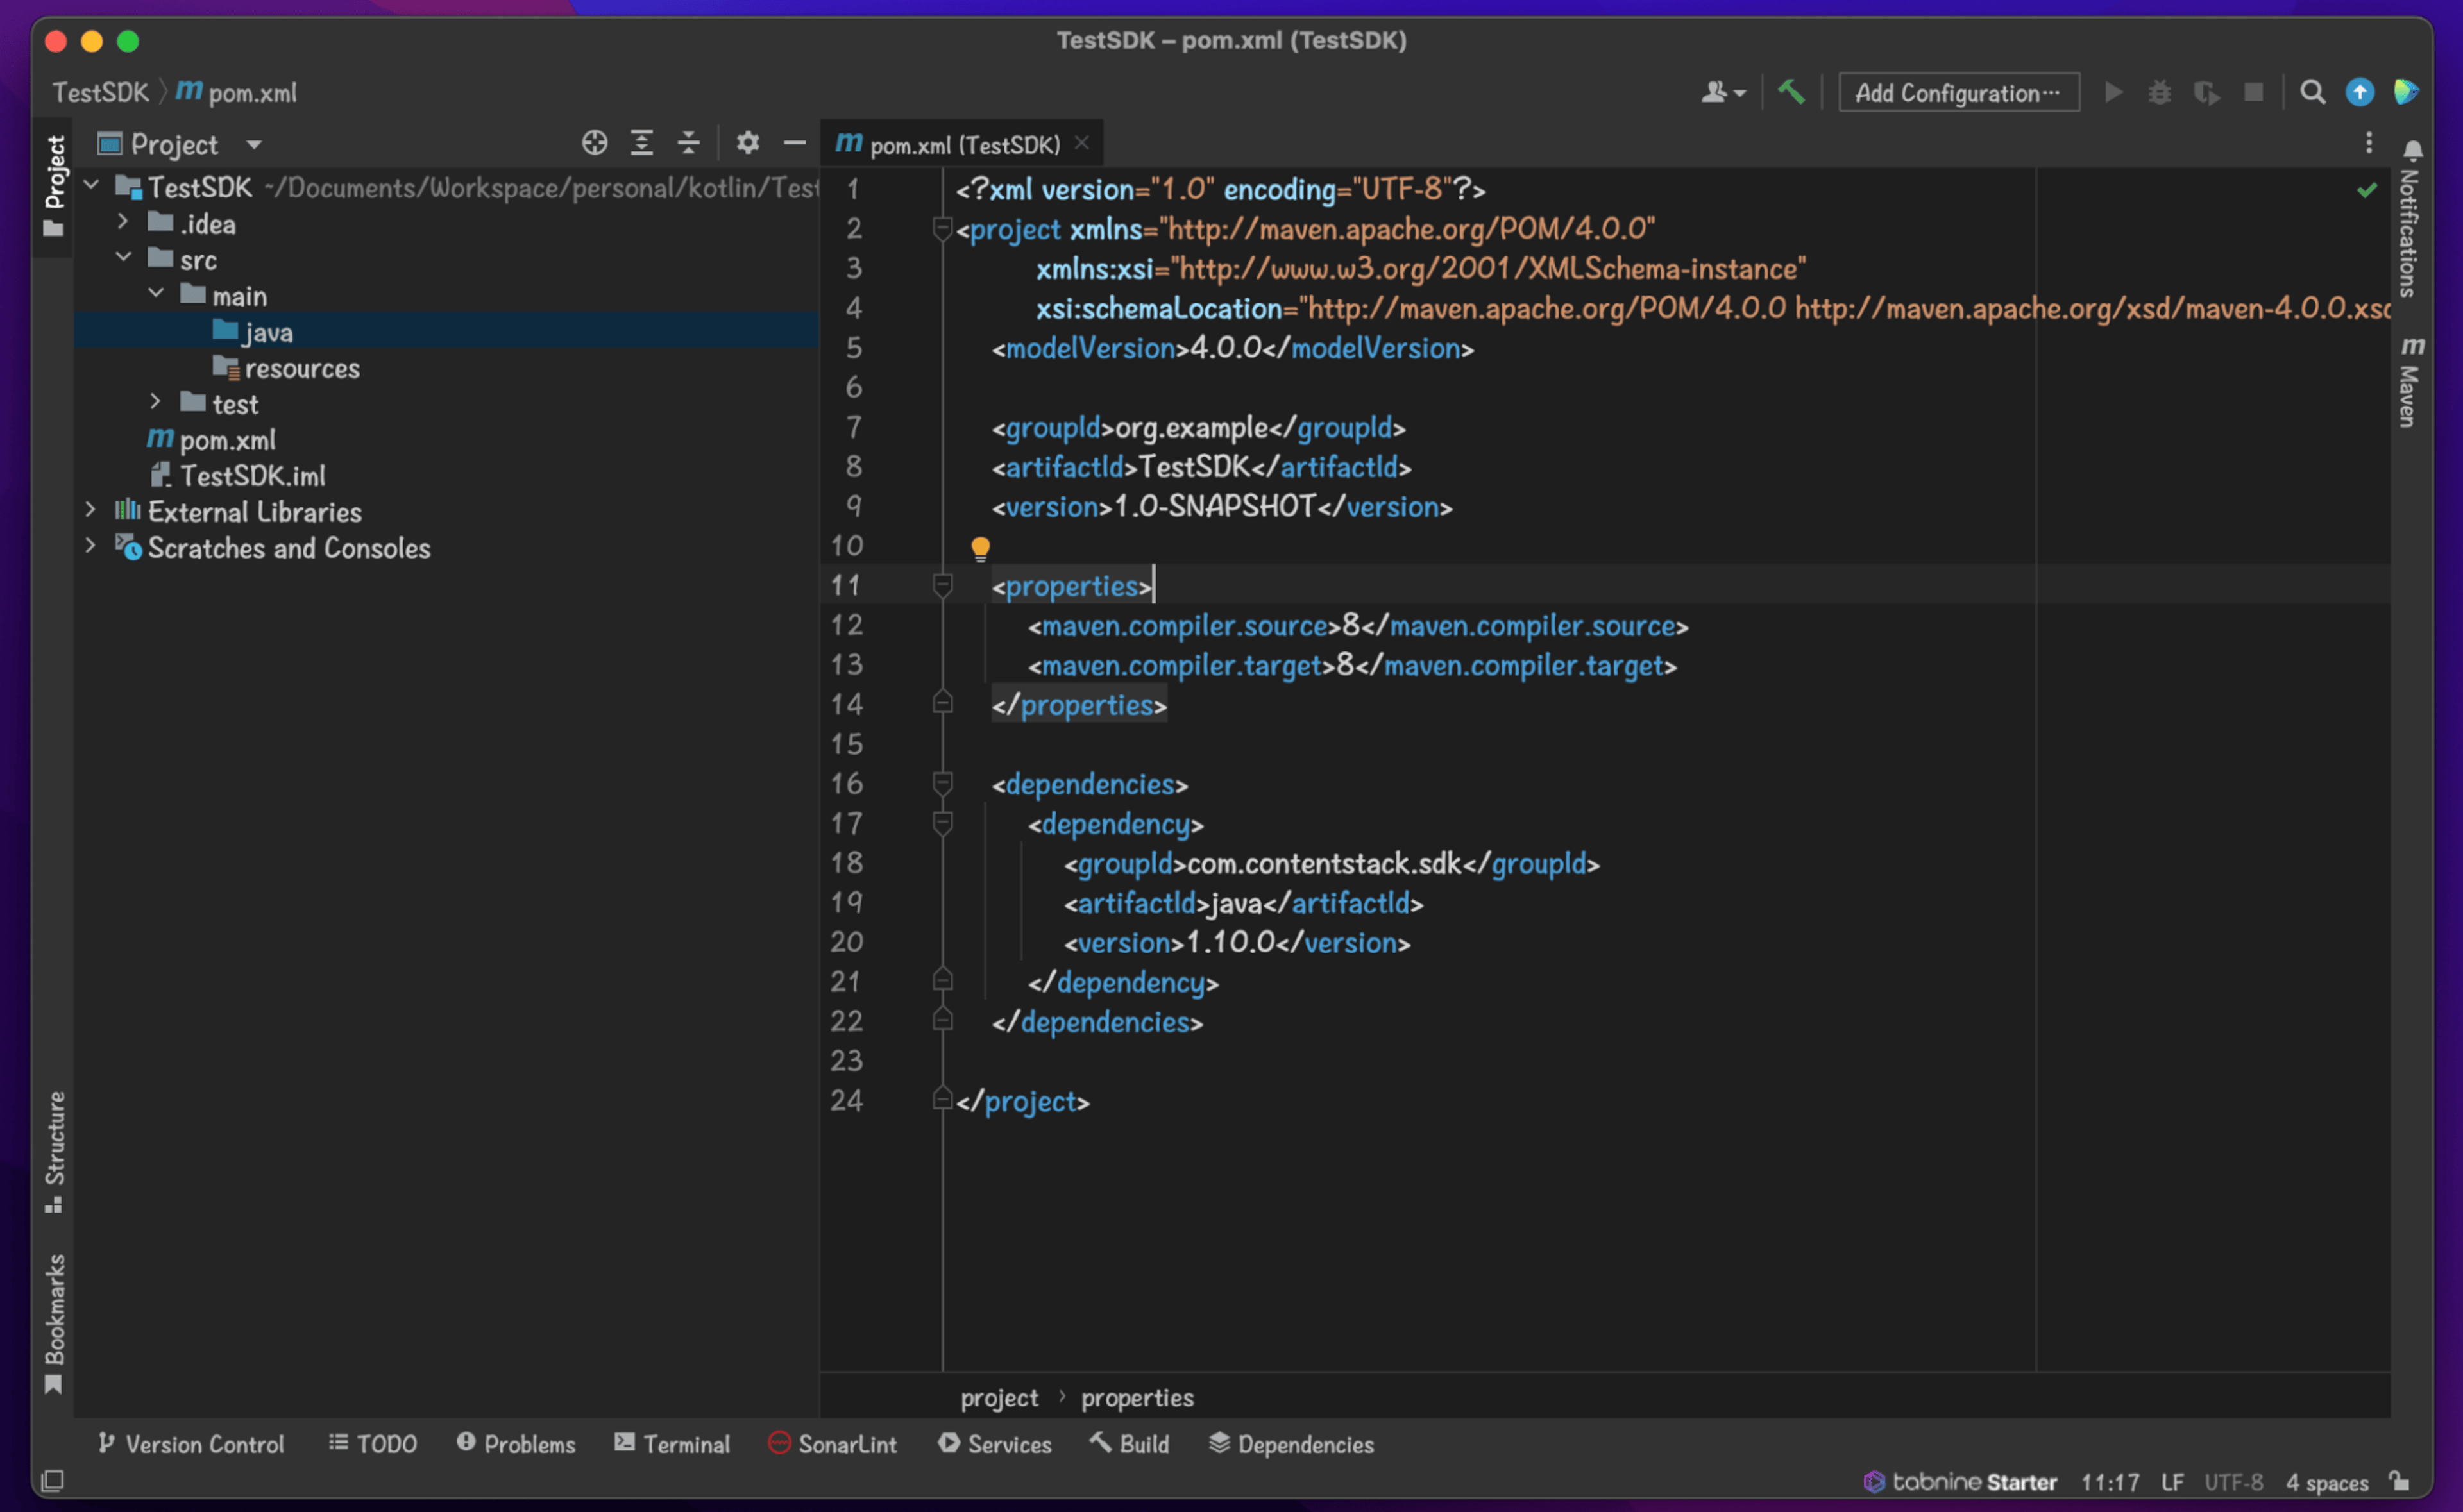Expand Scratches and Consoles node
Viewport: 2463px width, 1512px height.
coord(90,546)
